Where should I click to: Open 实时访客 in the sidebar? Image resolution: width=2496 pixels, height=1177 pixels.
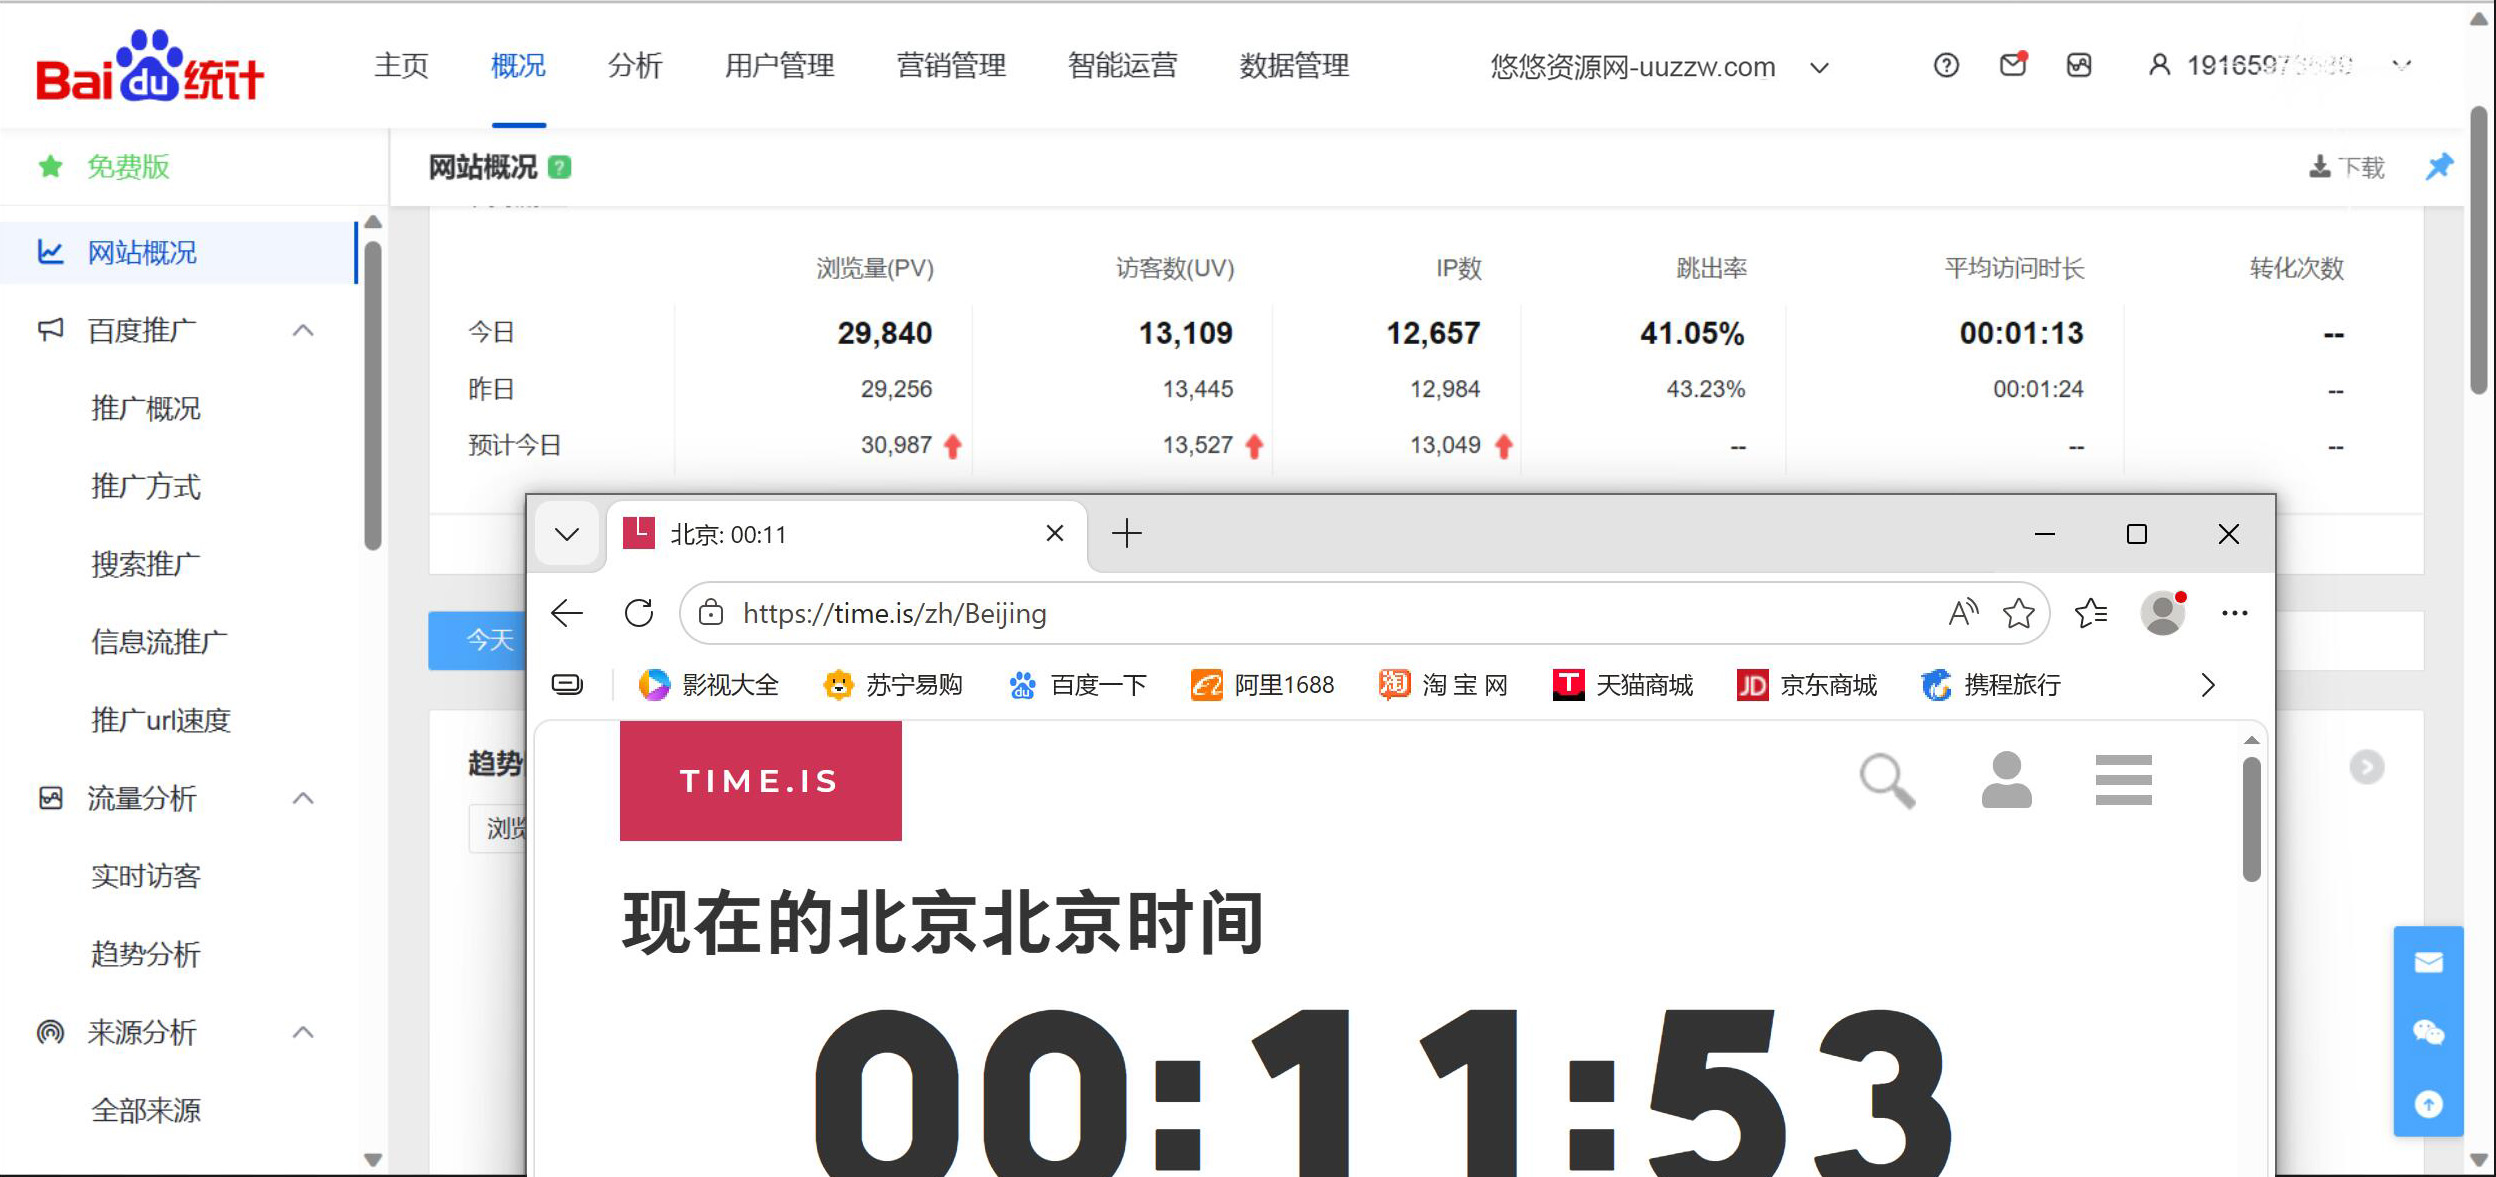tap(146, 876)
